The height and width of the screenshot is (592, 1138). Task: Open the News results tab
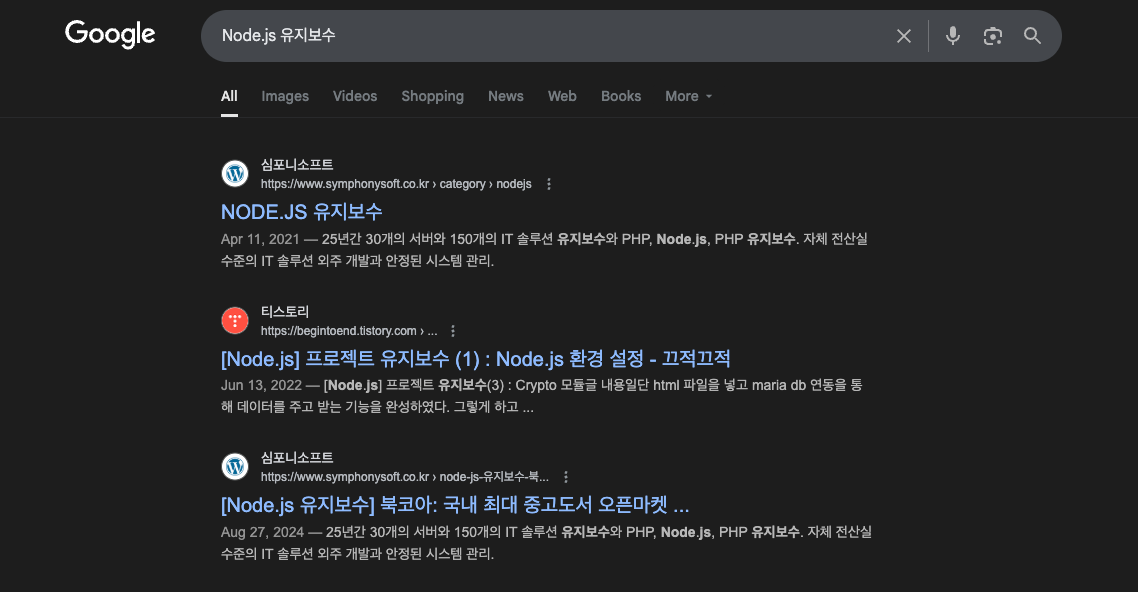coord(506,96)
